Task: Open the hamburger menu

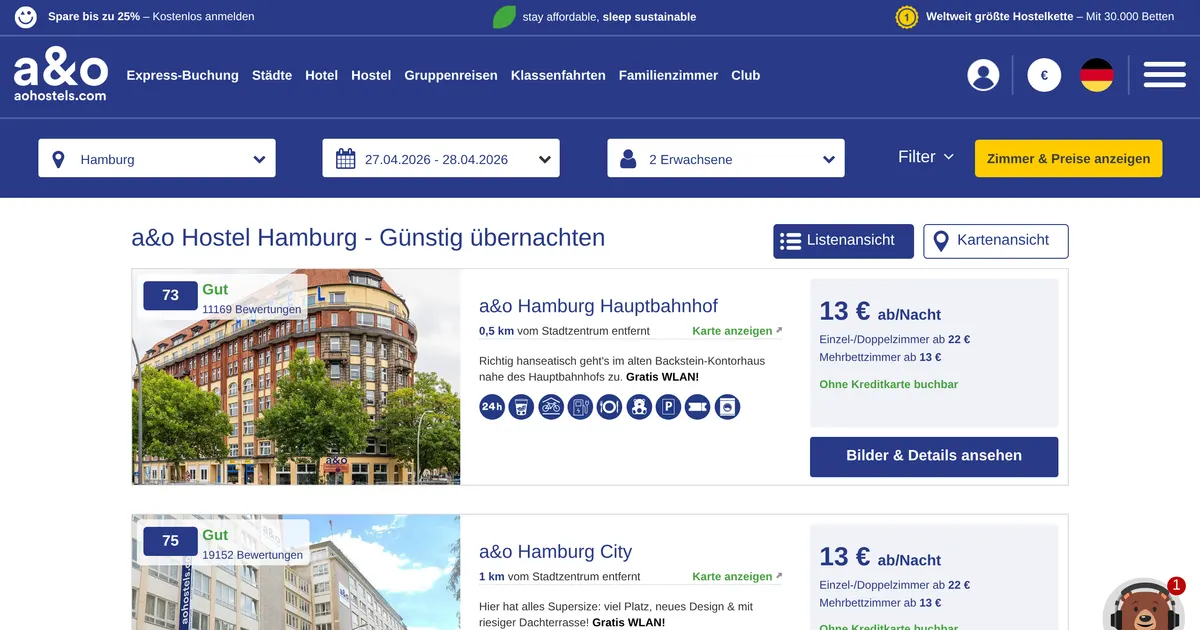Action: [1165, 75]
